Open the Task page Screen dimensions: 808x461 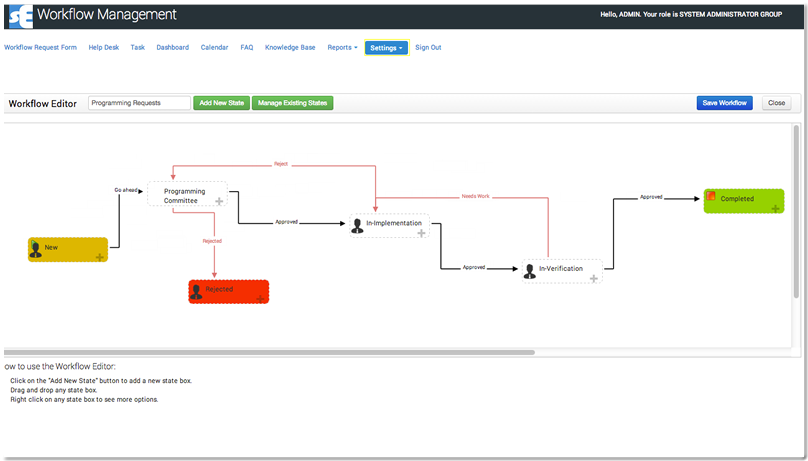[x=138, y=47]
